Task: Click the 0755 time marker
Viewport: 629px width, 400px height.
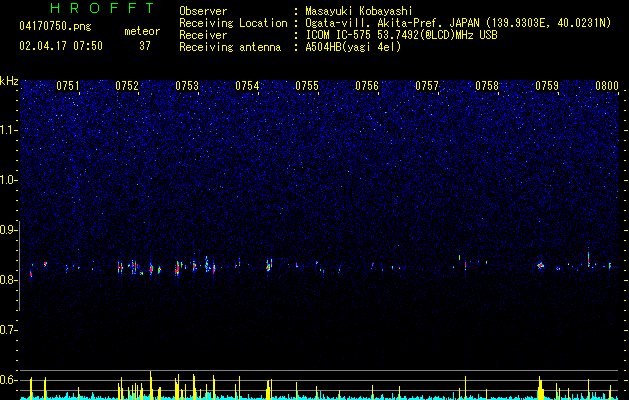Action: [x=307, y=86]
